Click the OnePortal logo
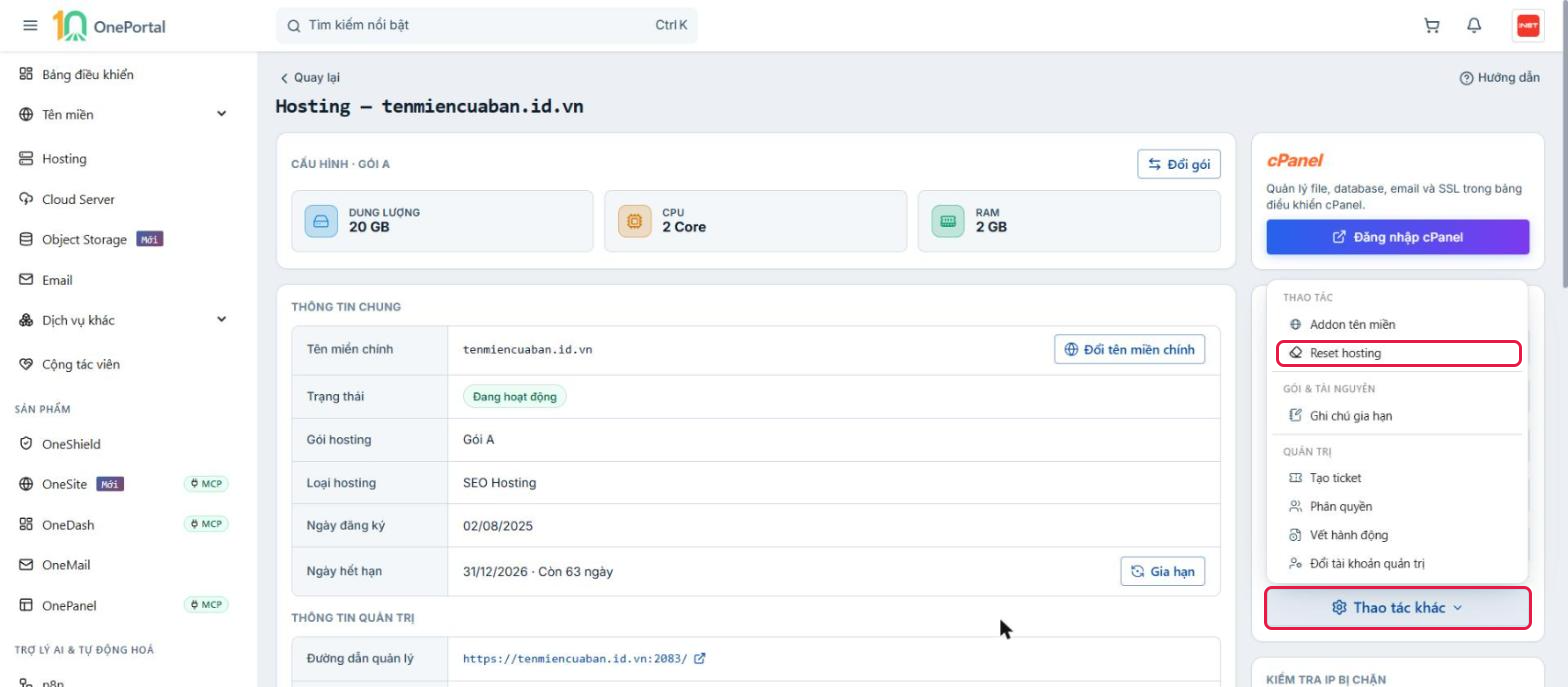Screen dimensions: 1568x687 coord(110,26)
